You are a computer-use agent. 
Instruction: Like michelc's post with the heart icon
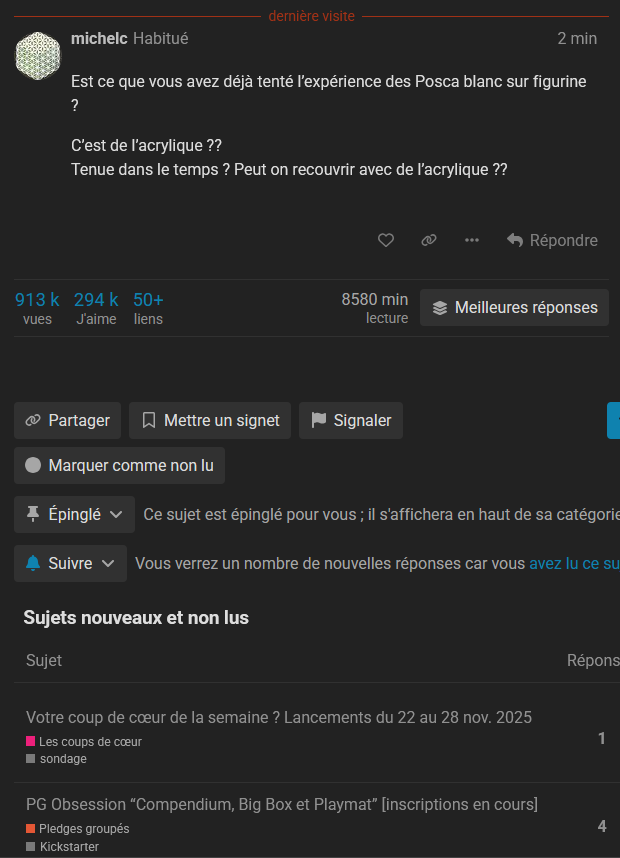pos(385,240)
